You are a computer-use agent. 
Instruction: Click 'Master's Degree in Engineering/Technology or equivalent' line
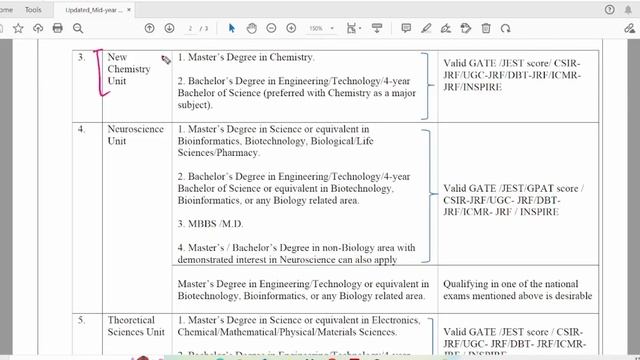(x=303, y=284)
